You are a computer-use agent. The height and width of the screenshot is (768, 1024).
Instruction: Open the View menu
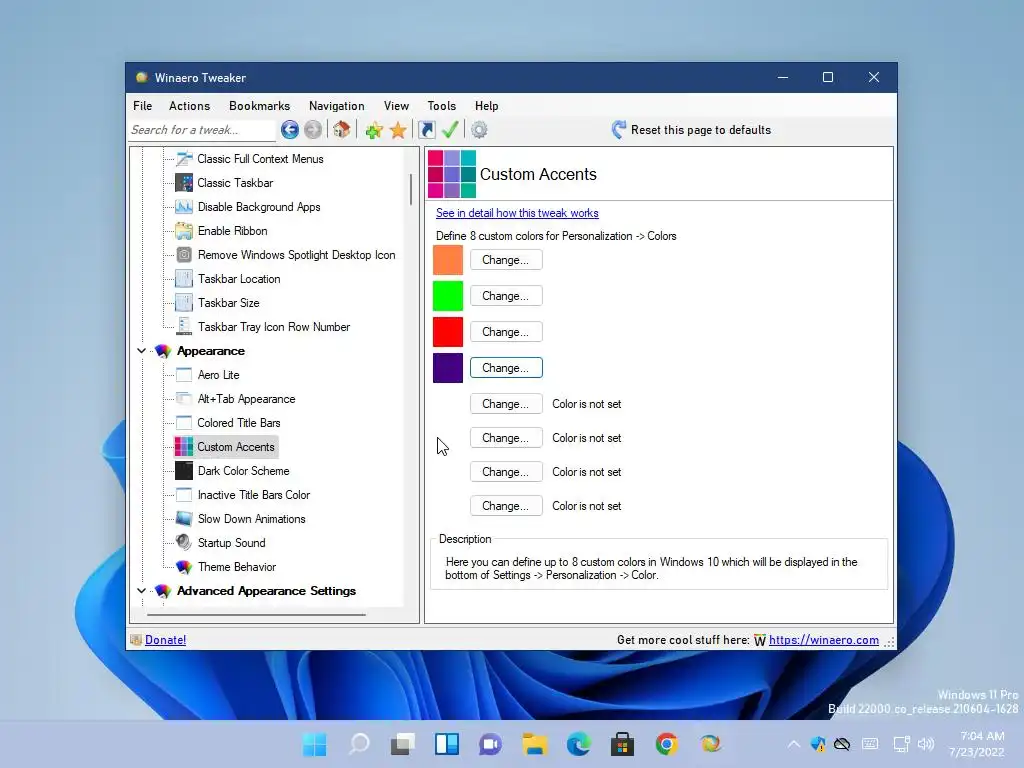[396, 106]
